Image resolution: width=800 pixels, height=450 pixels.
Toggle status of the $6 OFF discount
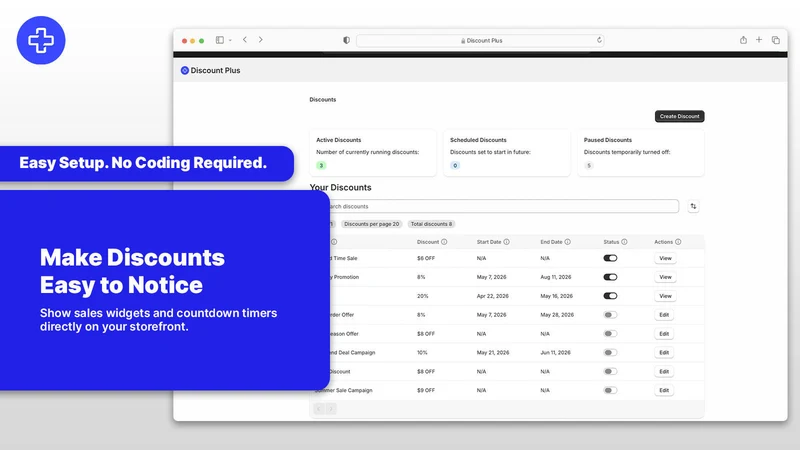[x=610, y=258]
